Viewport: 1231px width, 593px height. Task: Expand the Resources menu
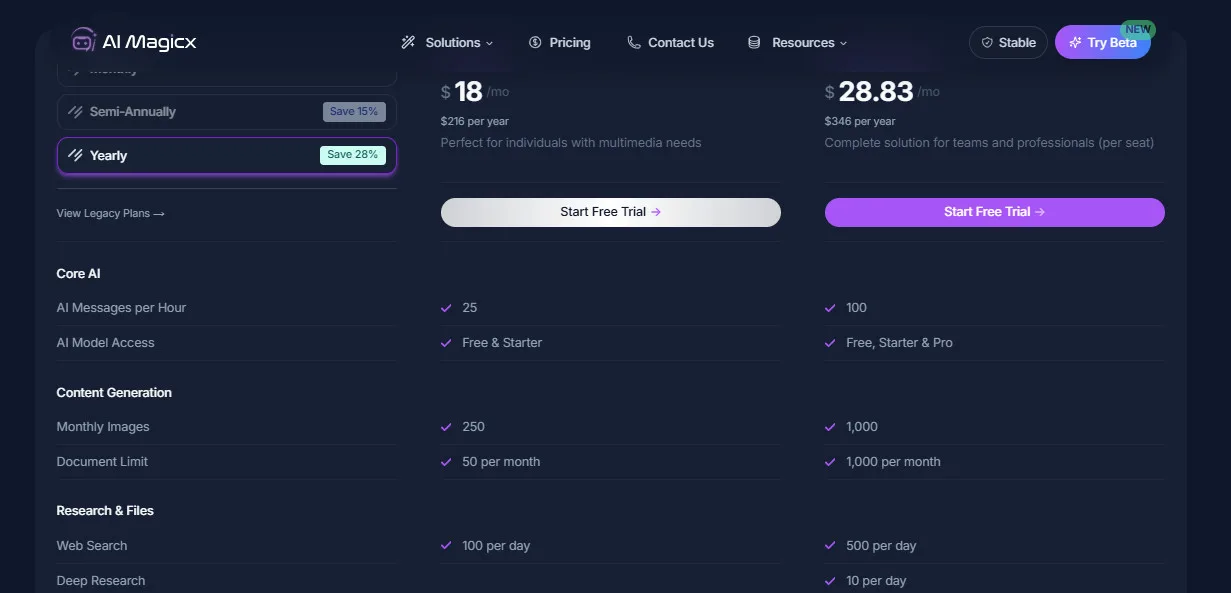[802, 42]
